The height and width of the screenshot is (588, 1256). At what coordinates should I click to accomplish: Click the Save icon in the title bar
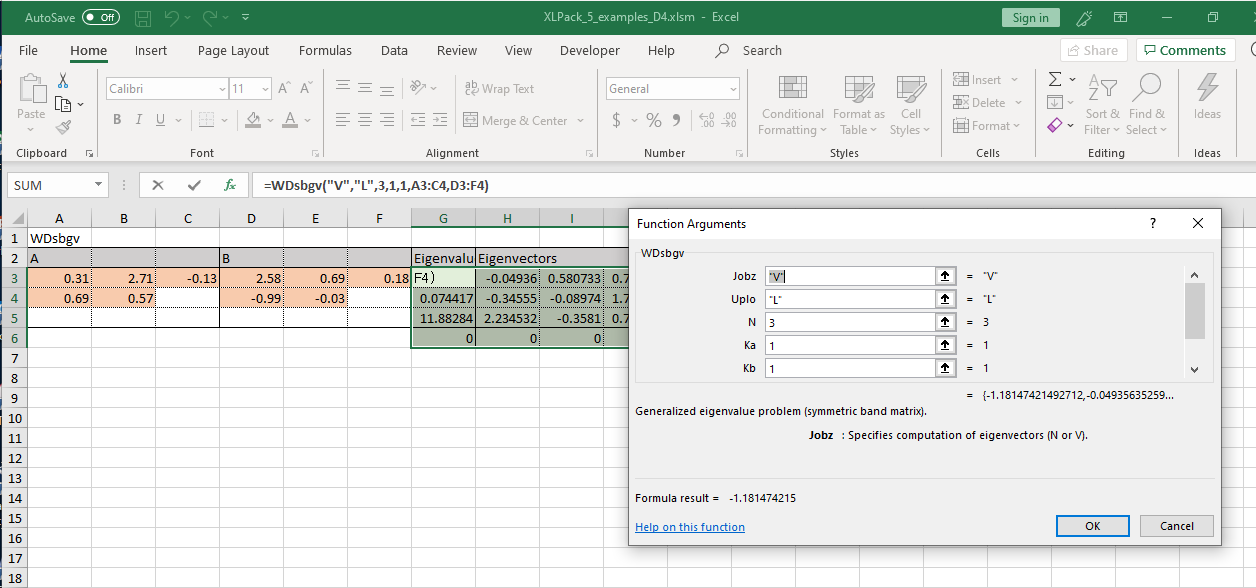coord(142,18)
